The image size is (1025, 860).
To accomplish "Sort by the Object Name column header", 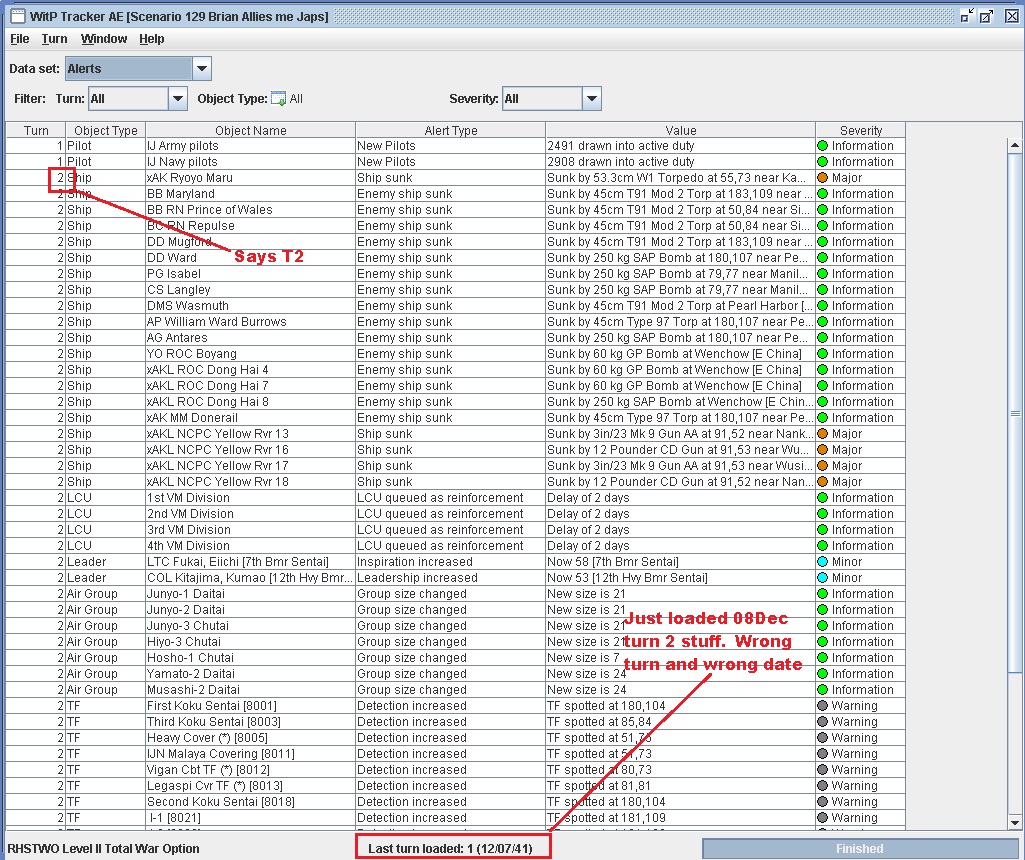I will pos(251,130).
